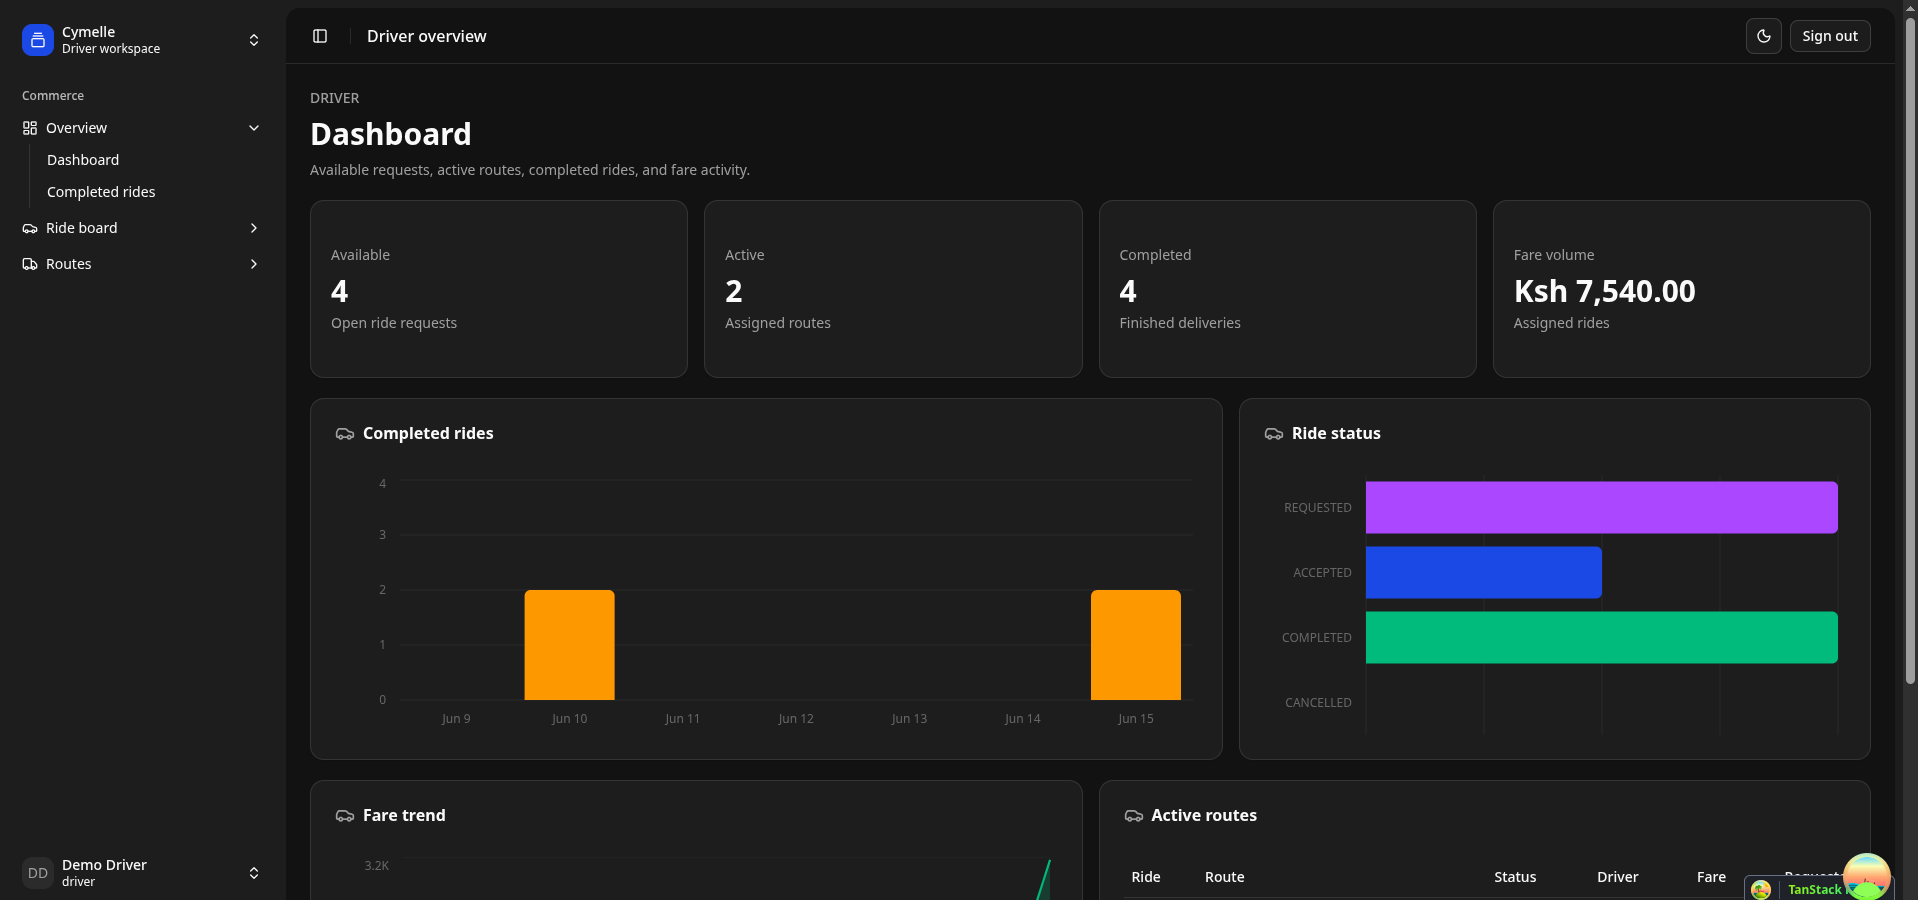The width and height of the screenshot is (1918, 900).
Task: Click the blue ACCEPTED bar
Action: click(x=1484, y=572)
